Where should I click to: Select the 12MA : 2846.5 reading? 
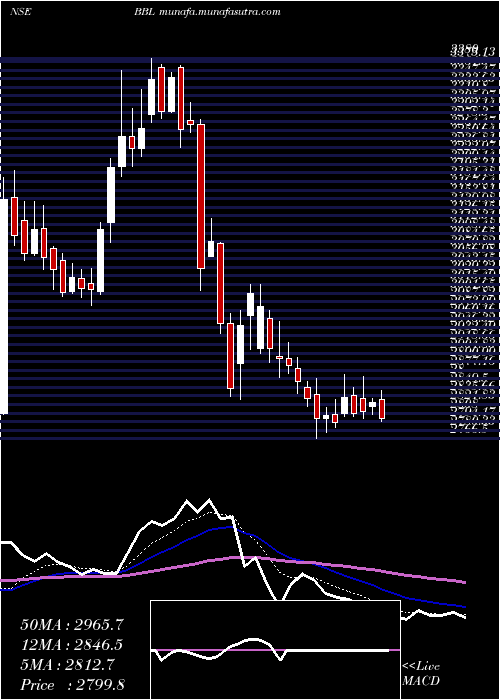point(72,645)
